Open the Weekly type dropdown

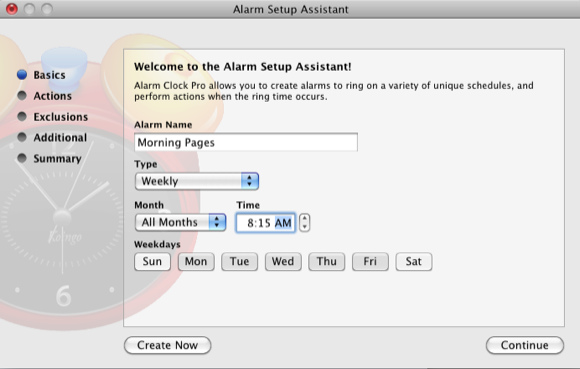(197, 181)
